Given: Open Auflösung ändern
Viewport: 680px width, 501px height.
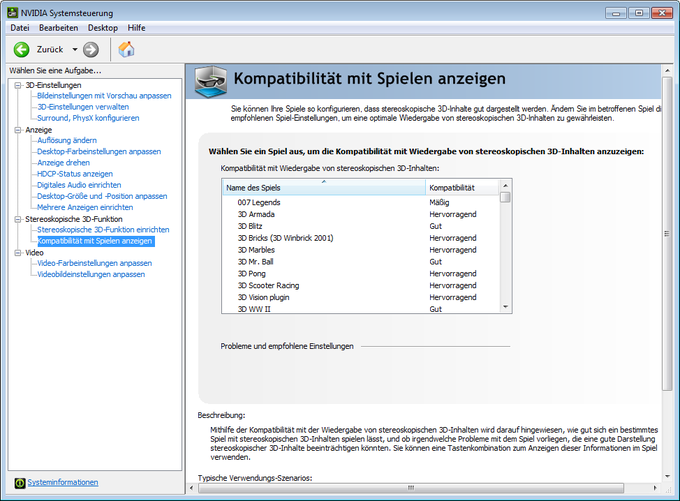Looking at the screenshot, I should tap(67, 141).
